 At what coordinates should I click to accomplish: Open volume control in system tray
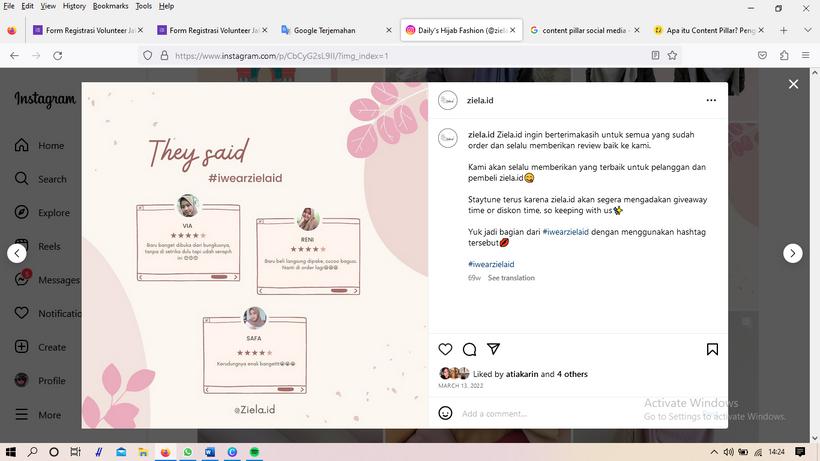pos(728,452)
